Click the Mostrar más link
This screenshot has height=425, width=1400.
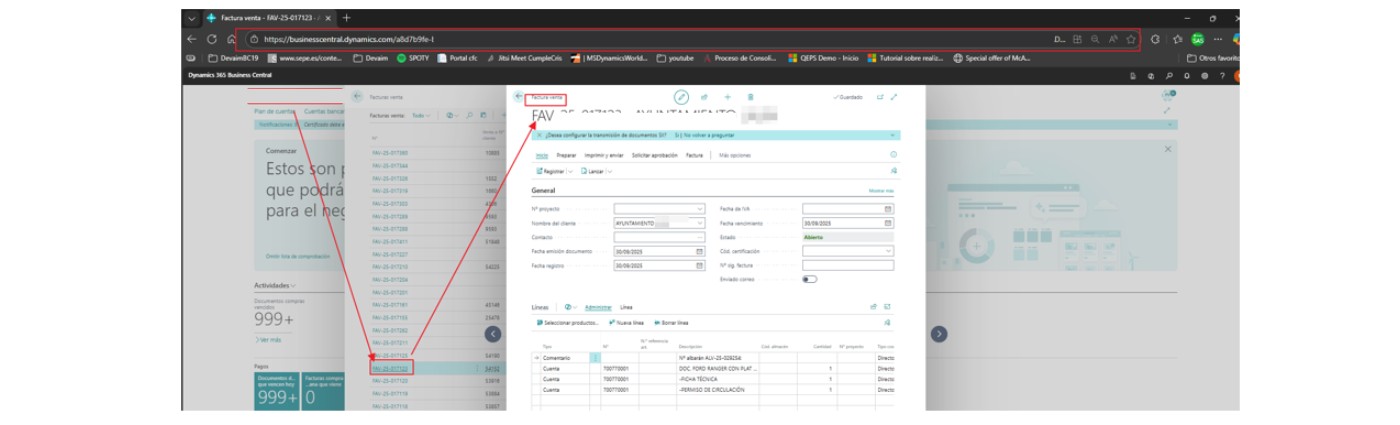click(881, 190)
